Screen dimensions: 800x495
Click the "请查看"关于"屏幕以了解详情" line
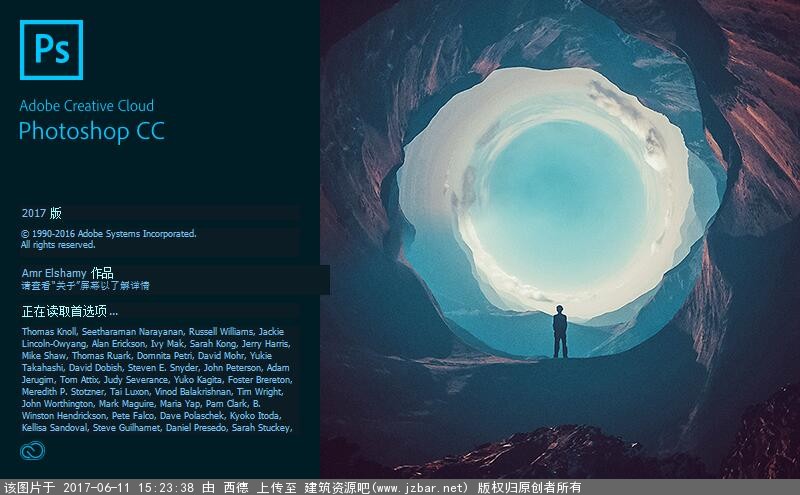click(x=85, y=286)
